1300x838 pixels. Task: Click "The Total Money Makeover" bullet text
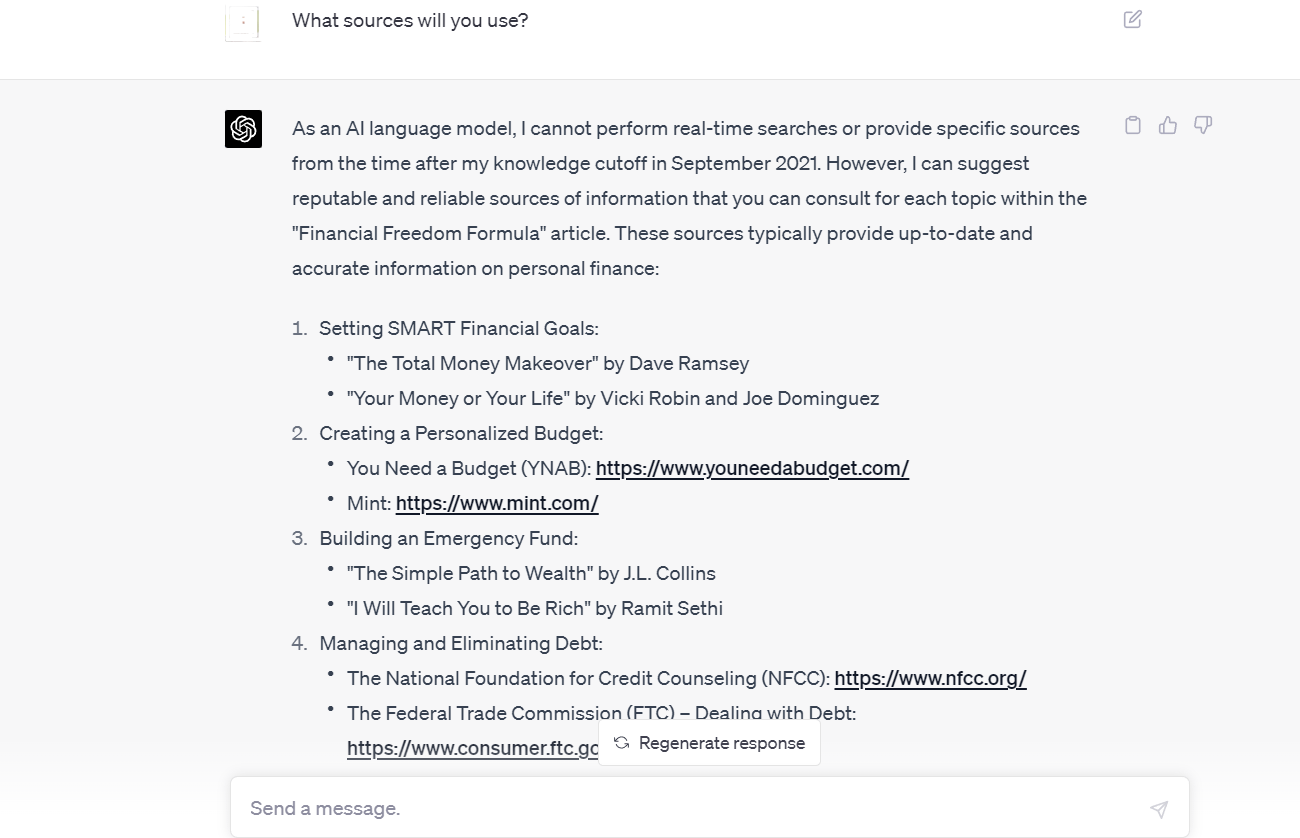point(547,363)
